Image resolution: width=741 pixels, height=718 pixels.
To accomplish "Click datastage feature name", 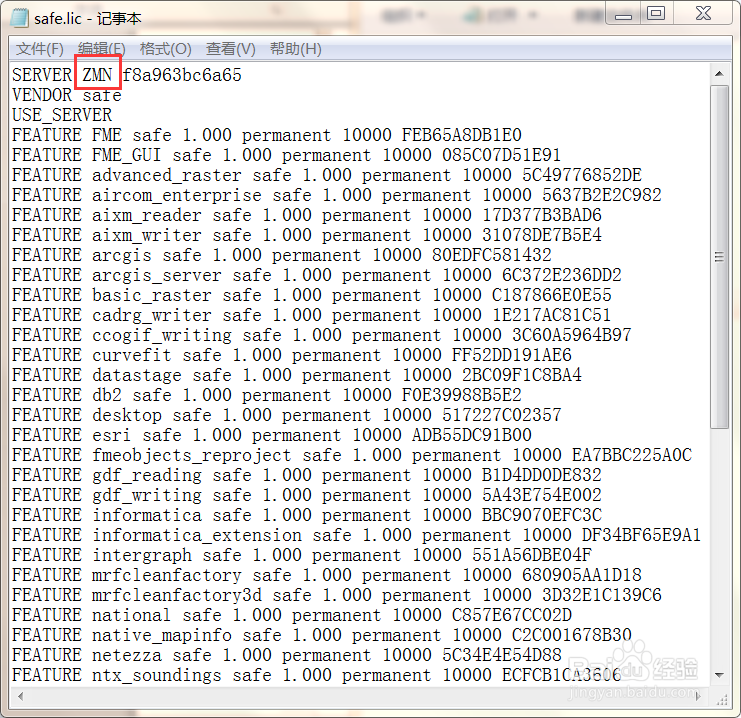I will tap(137, 375).
